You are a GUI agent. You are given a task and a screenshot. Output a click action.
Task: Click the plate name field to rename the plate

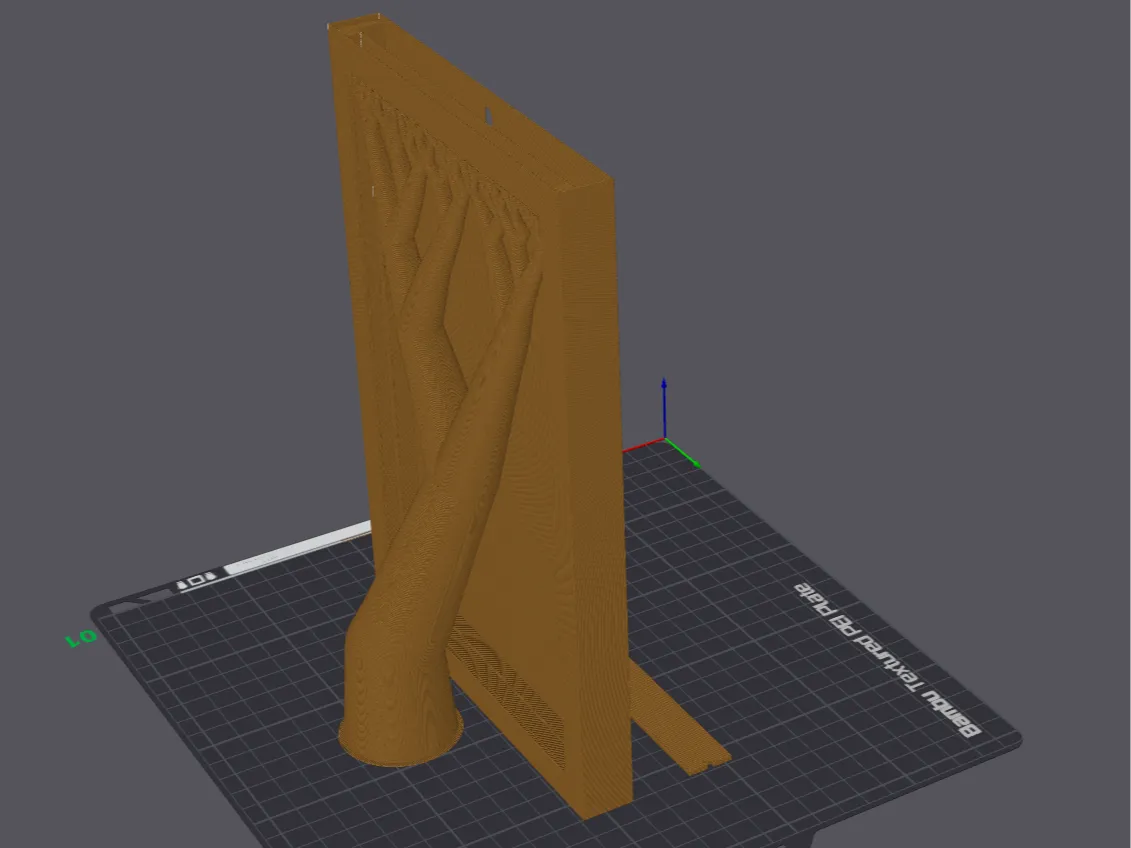[290, 548]
